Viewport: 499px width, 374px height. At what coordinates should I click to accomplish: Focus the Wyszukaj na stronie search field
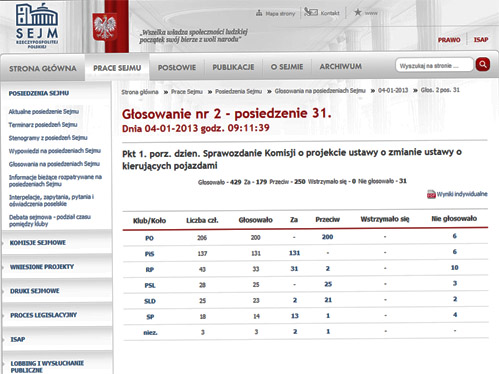click(x=434, y=65)
